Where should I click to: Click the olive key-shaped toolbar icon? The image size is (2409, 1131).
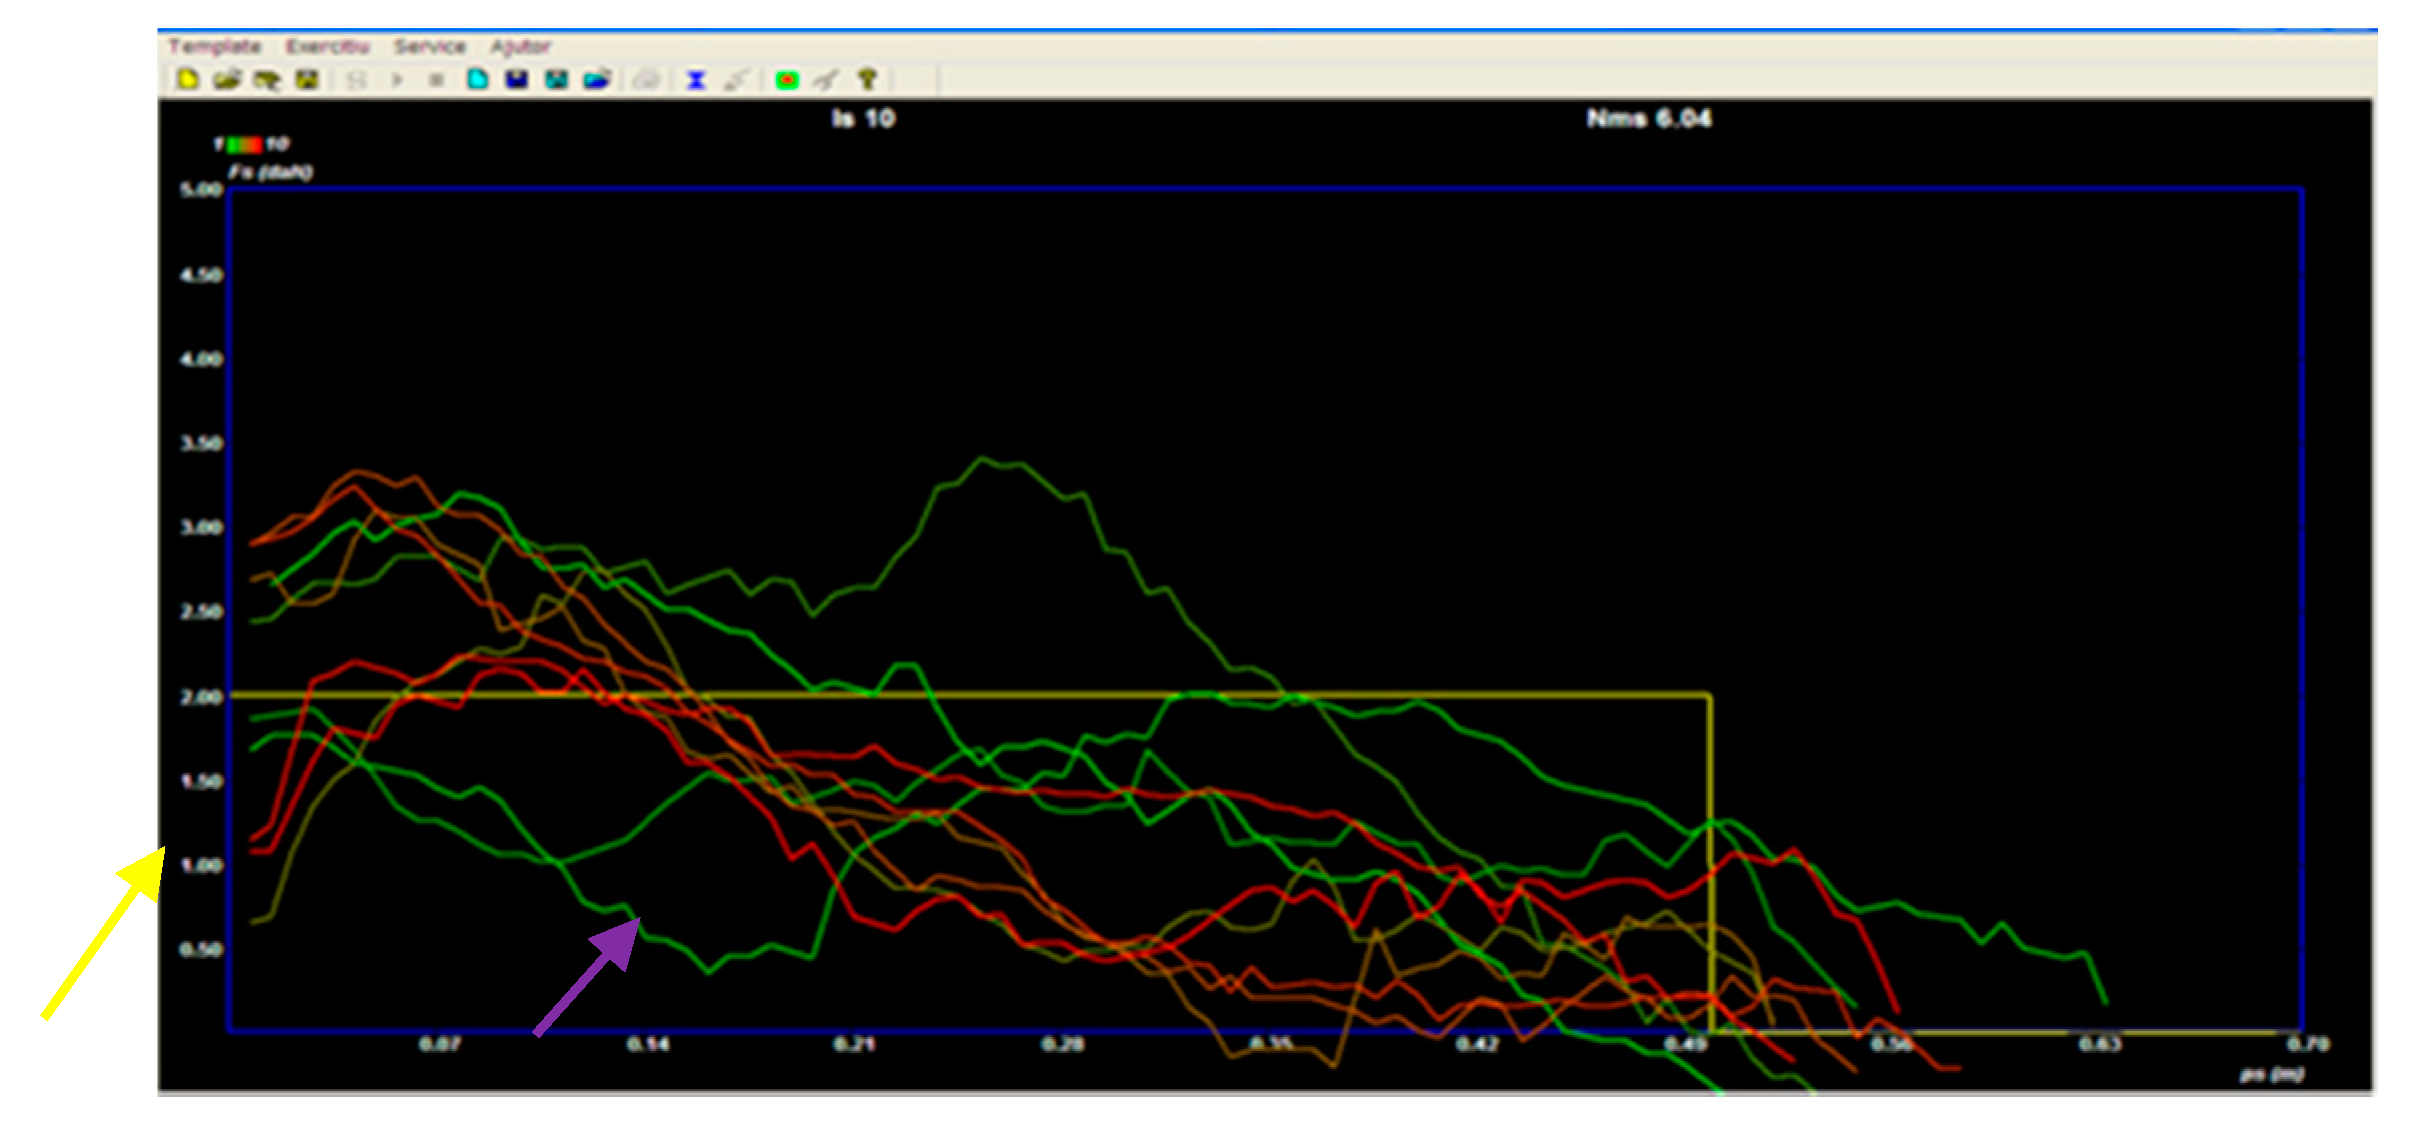(x=867, y=79)
